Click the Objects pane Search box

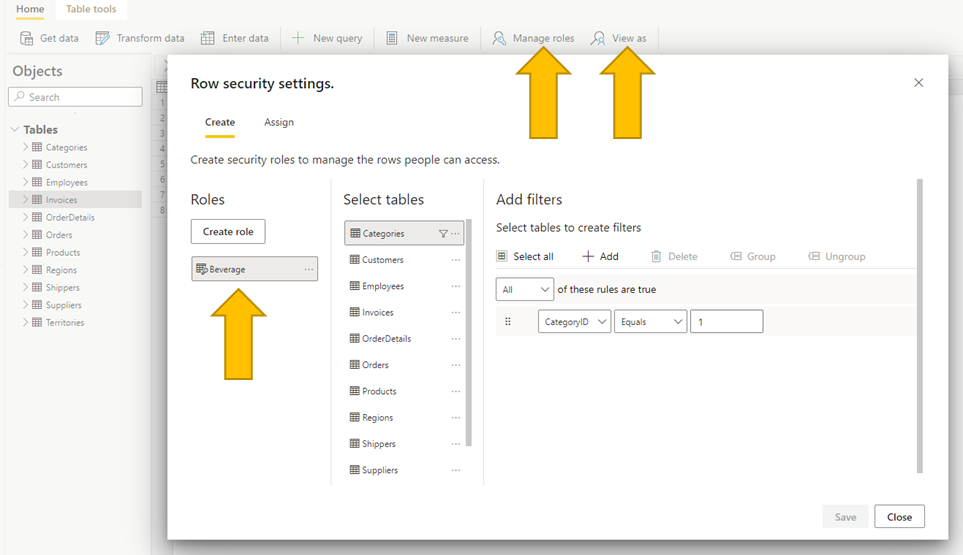(76, 97)
